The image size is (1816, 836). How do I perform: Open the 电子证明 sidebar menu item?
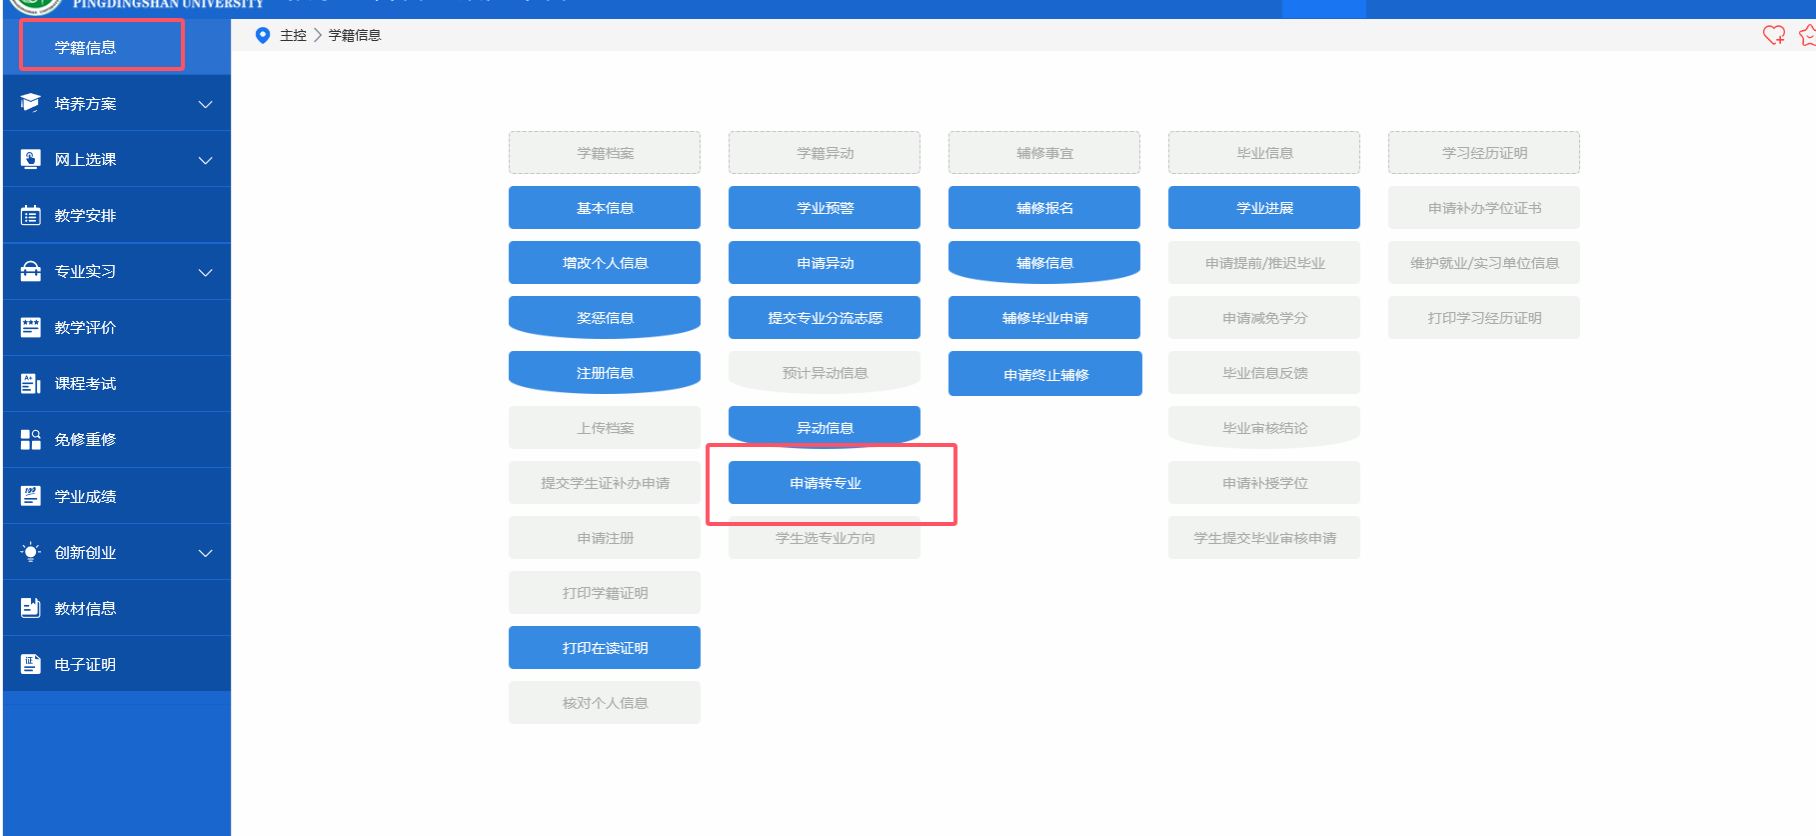click(x=86, y=664)
